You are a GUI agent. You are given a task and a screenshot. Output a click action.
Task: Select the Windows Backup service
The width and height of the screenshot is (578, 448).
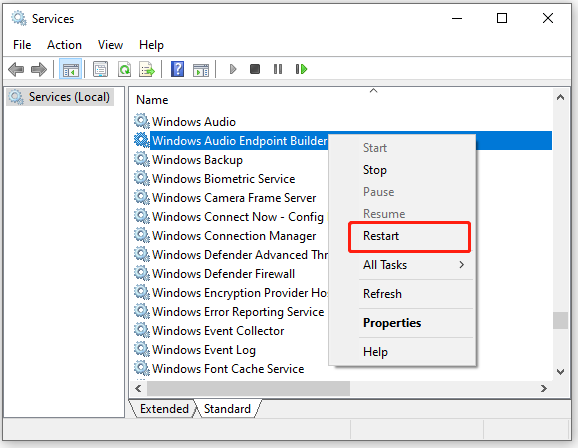click(197, 160)
